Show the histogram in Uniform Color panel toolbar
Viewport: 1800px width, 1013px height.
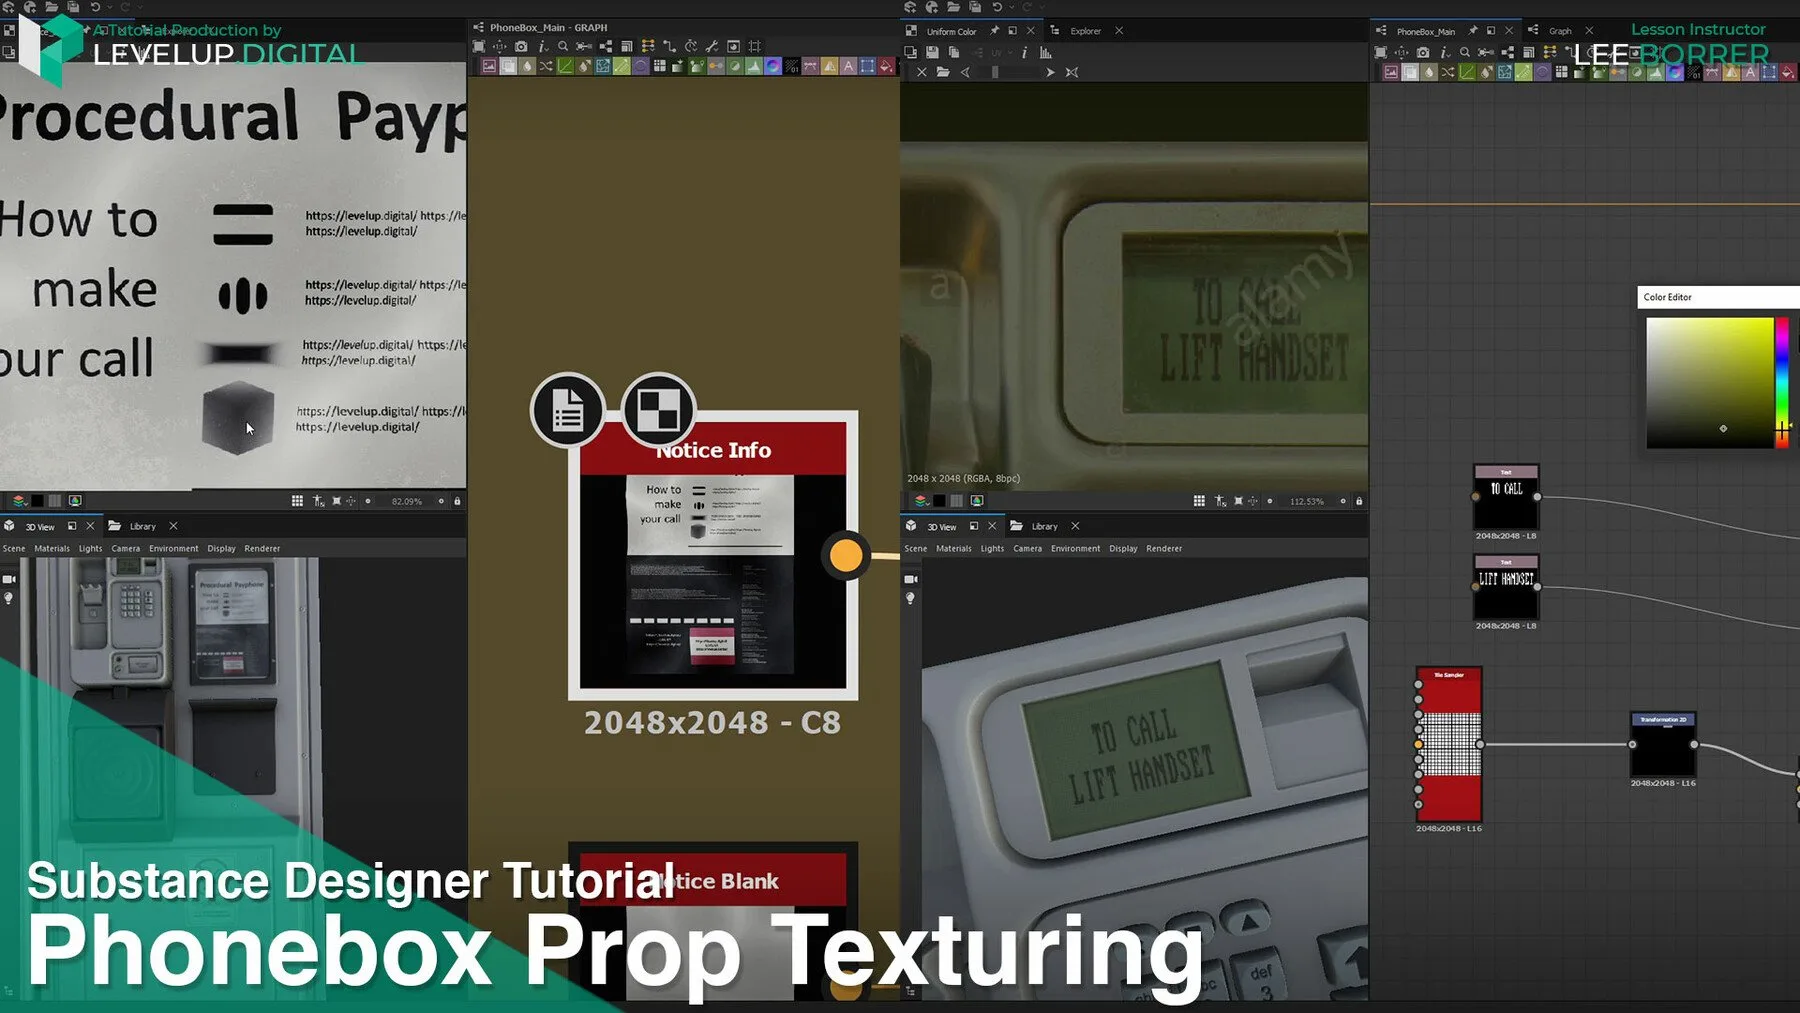(x=1046, y=52)
